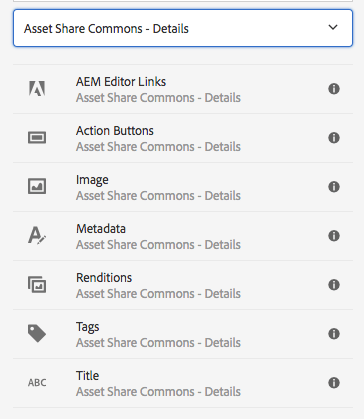Click group subtitle under Image
The height and width of the screenshot is (419, 364).
click(158, 196)
